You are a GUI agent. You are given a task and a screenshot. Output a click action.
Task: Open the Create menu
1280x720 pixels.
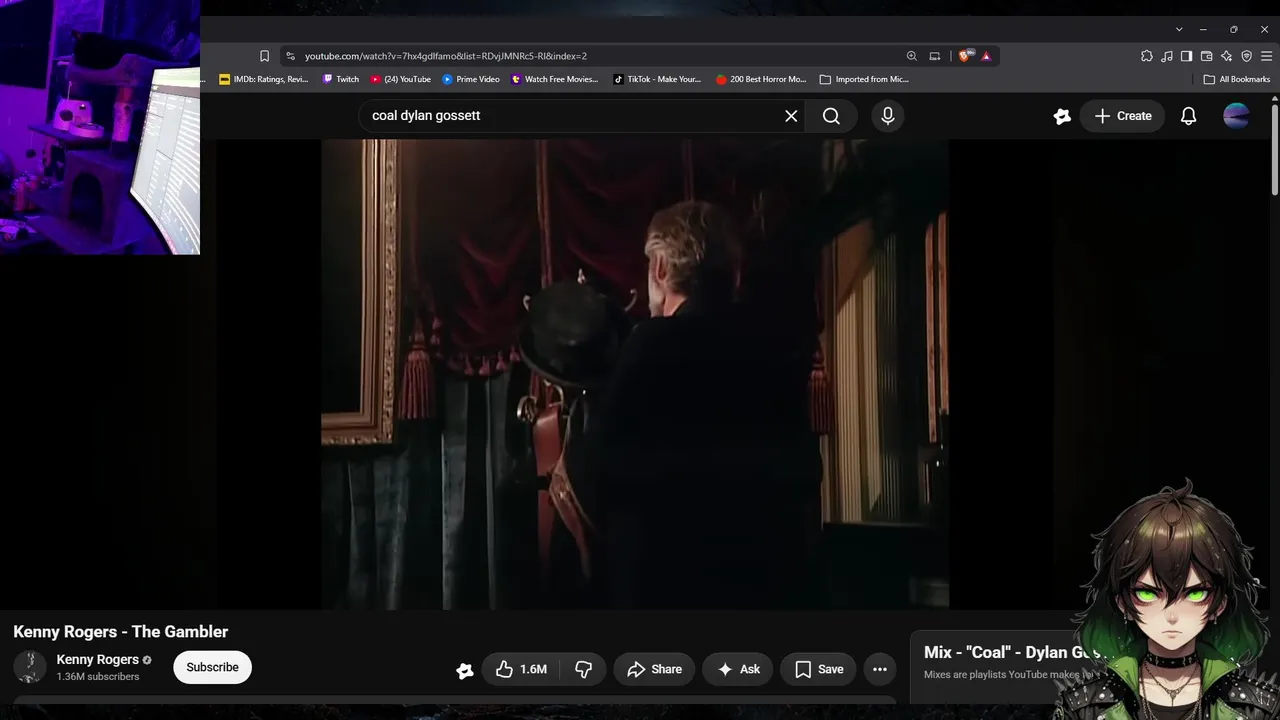pyautogui.click(x=1123, y=116)
